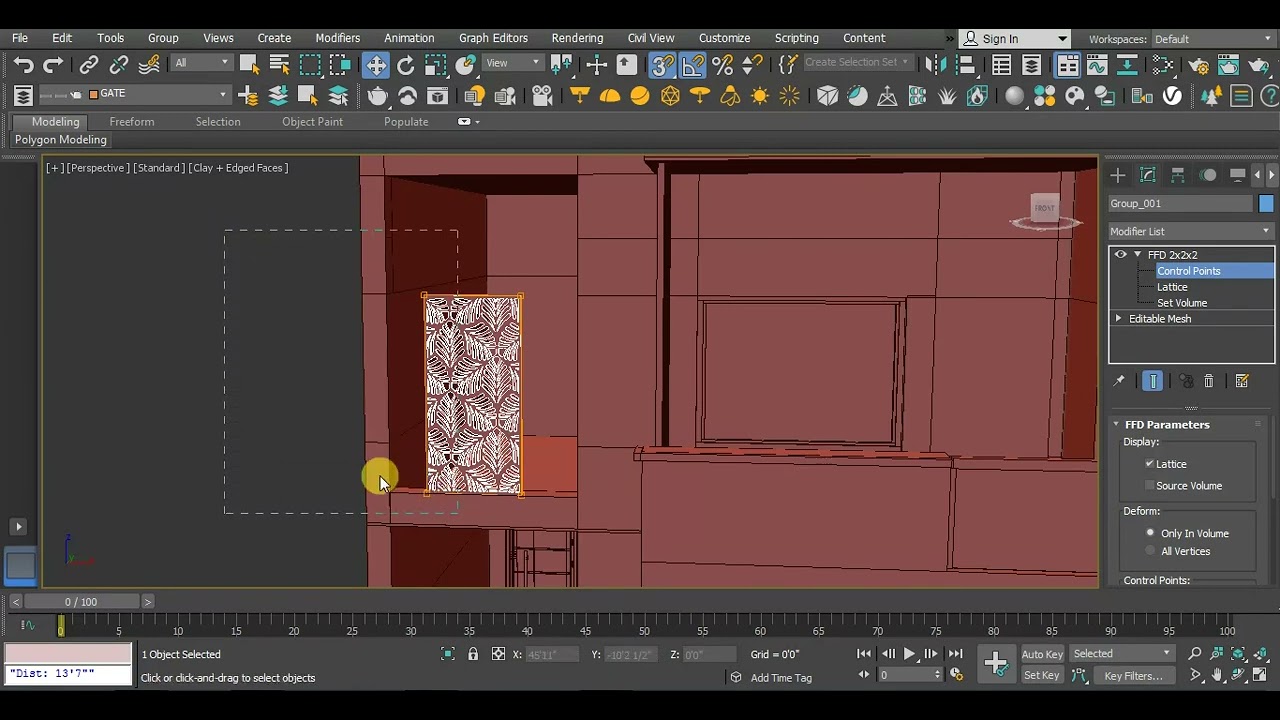Click the blue object color swatch
Image resolution: width=1280 pixels, height=720 pixels.
1266,203
